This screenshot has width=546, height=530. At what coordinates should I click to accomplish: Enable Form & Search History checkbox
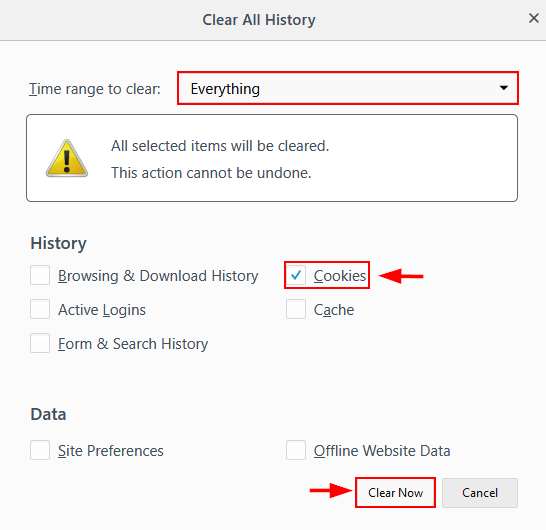pyautogui.click(x=40, y=343)
